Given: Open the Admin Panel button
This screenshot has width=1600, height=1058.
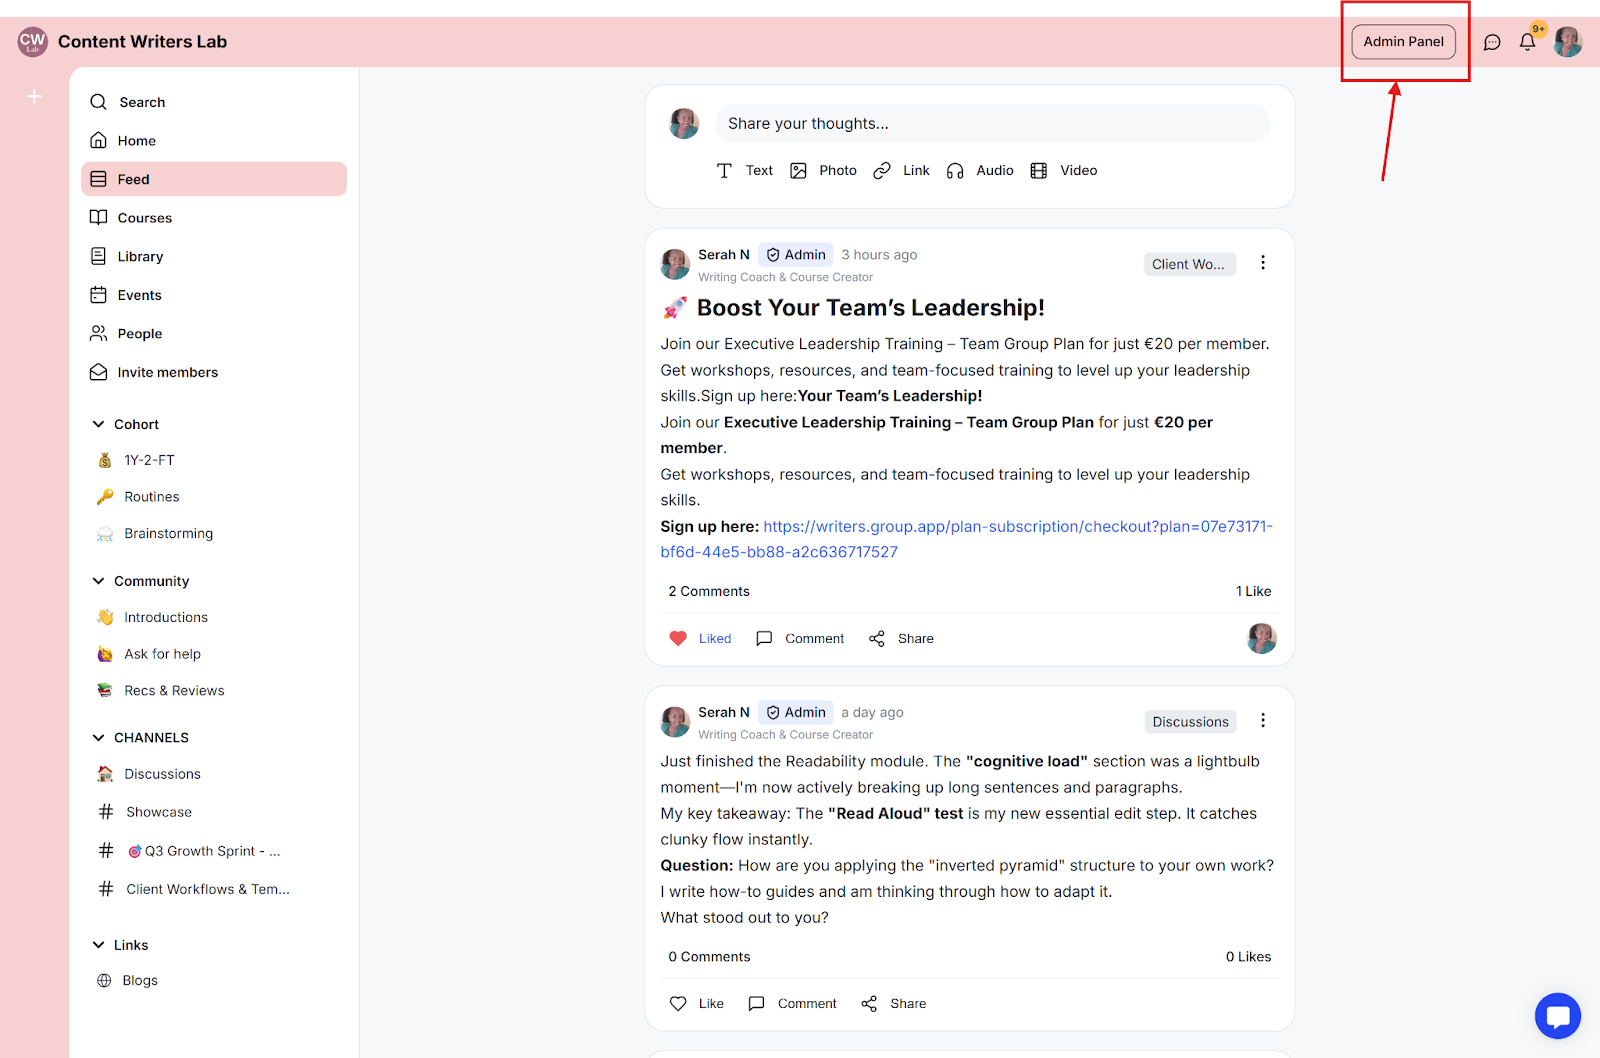Looking at the screenshot, I should coord(1403,42).
